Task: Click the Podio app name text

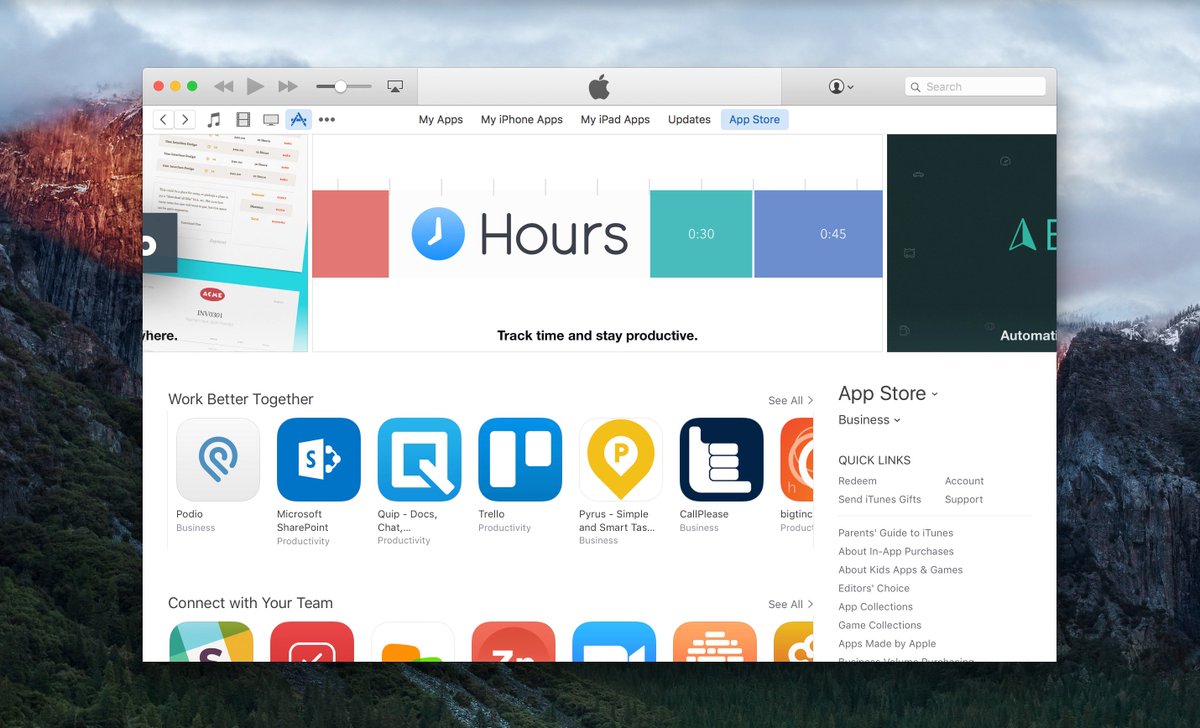Action: tap(189, 514)
